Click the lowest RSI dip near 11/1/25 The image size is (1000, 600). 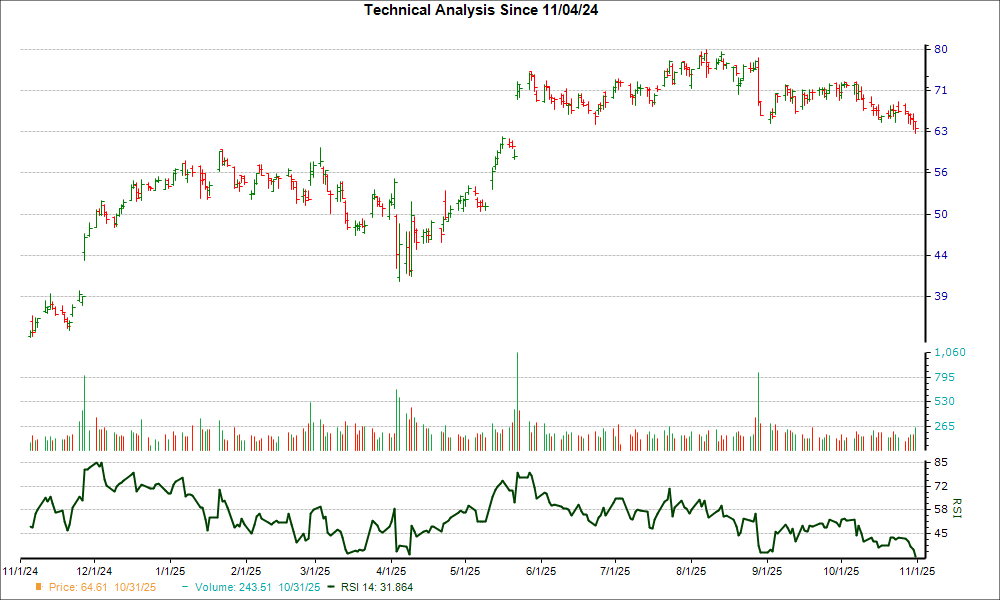tap(915, 557)
